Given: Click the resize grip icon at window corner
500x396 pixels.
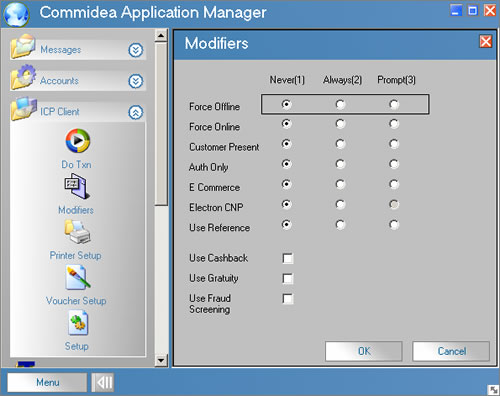Looking at the screenshot, I should pos(493,390).
